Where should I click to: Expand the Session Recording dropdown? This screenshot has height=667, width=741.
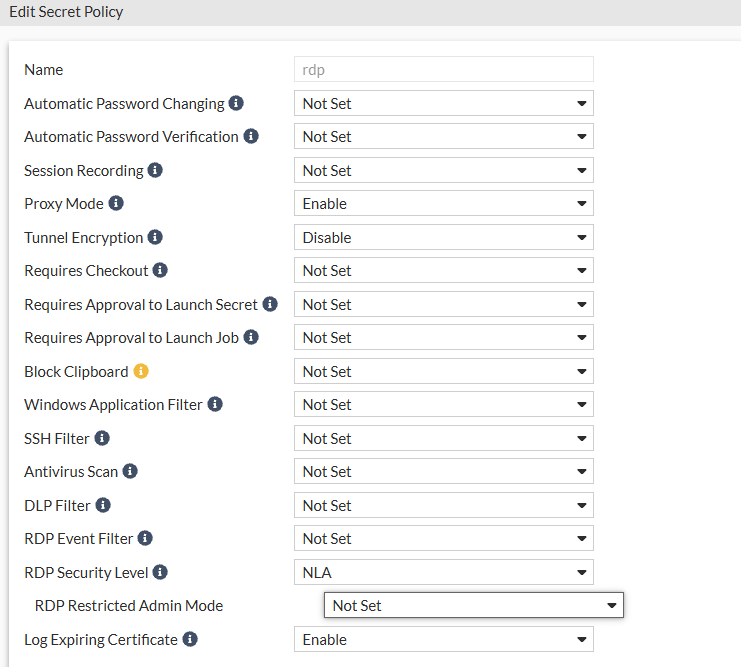click(443, 170)
